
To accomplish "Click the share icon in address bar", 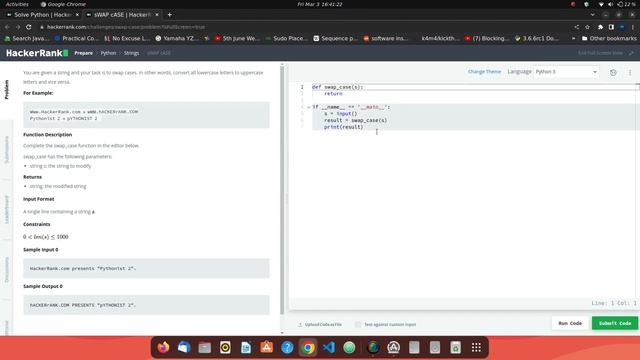I will tap(576, 27).
